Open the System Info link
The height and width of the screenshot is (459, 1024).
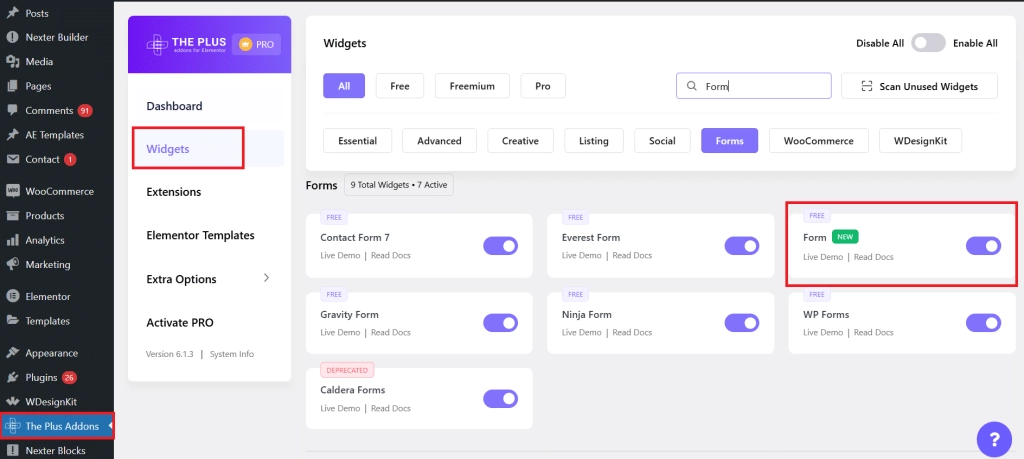[x=232, y=354]
